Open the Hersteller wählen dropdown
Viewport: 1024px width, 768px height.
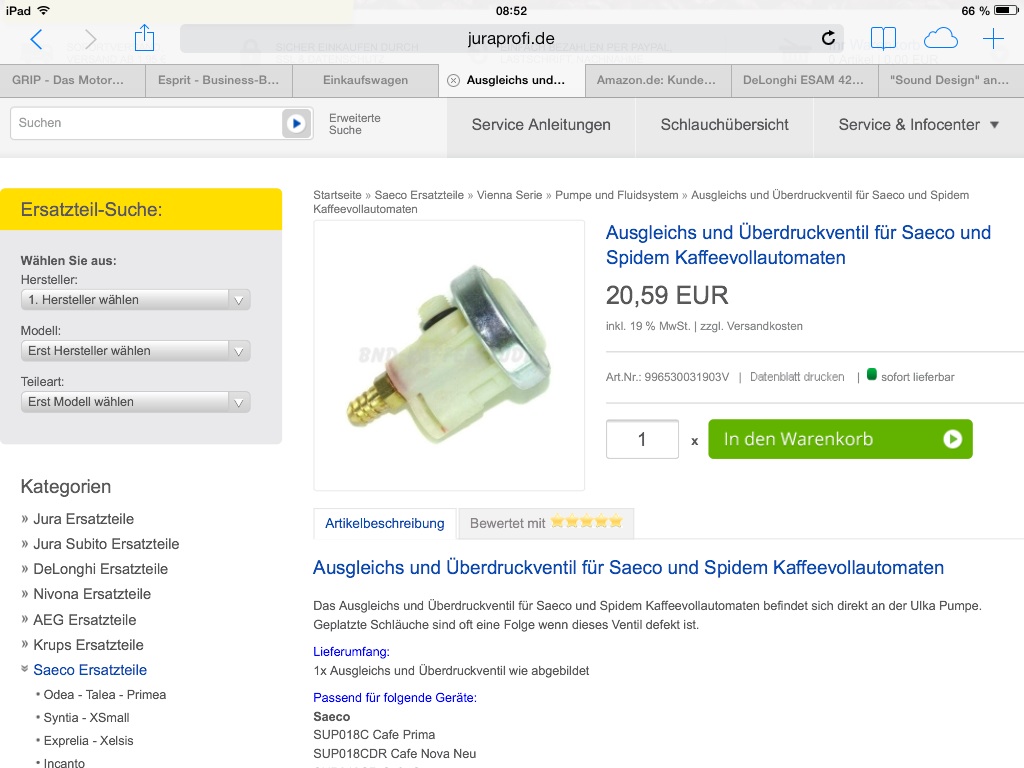pyautogui.click(x=135, y=300)
